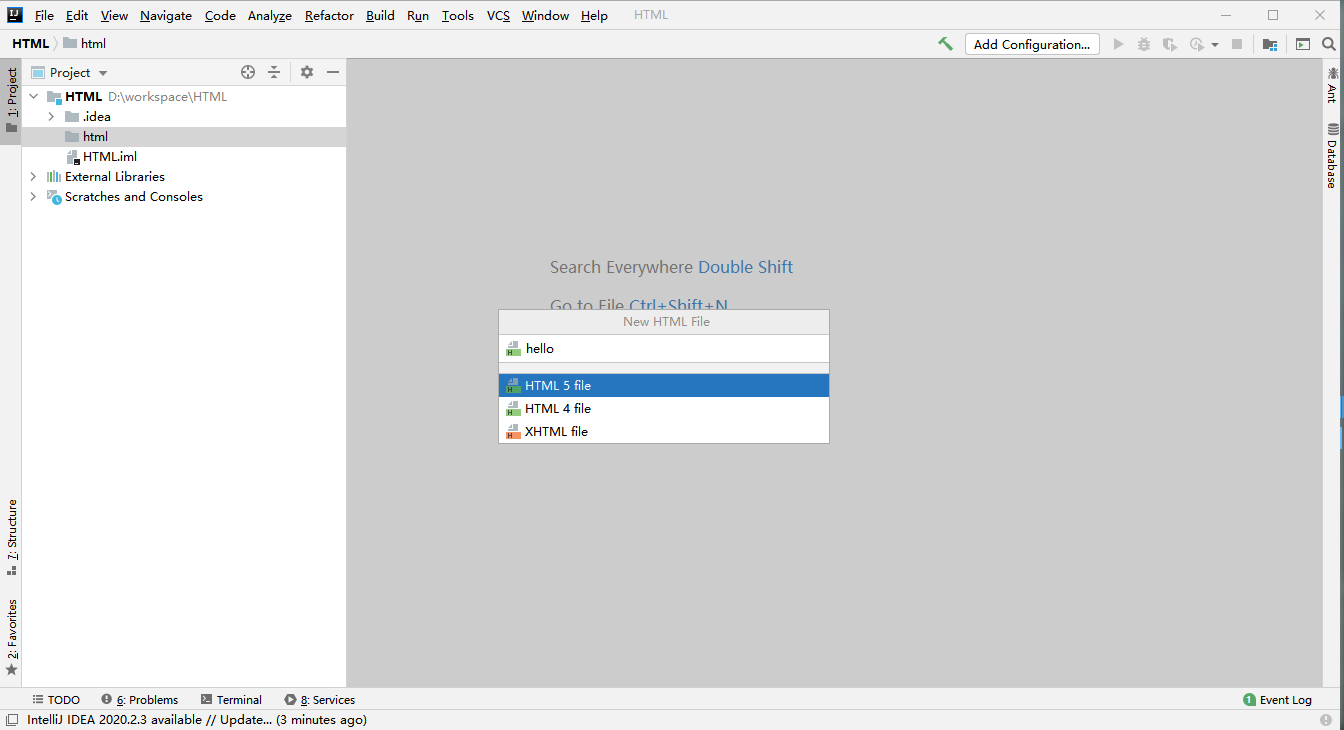Open the Edit menu

[x=77, y=15]
